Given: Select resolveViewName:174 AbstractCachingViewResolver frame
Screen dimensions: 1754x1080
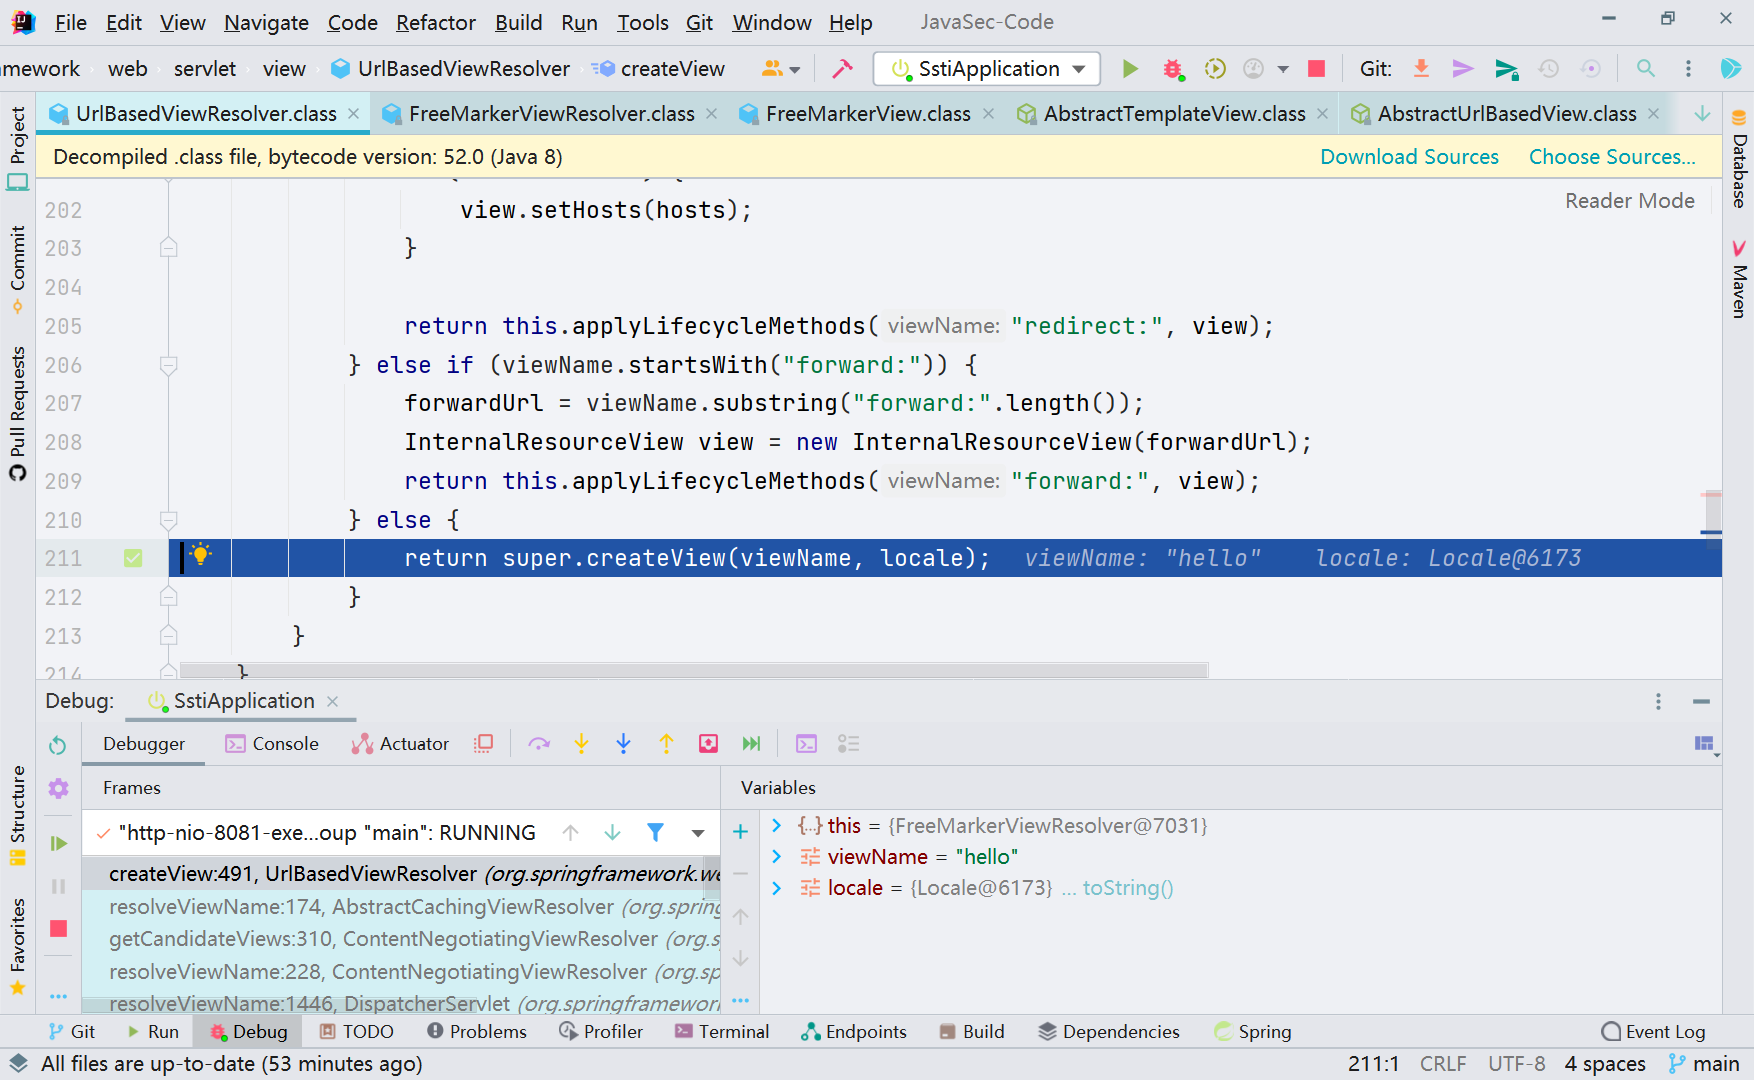Looking at the screenshot, I should tap(400, 907).
